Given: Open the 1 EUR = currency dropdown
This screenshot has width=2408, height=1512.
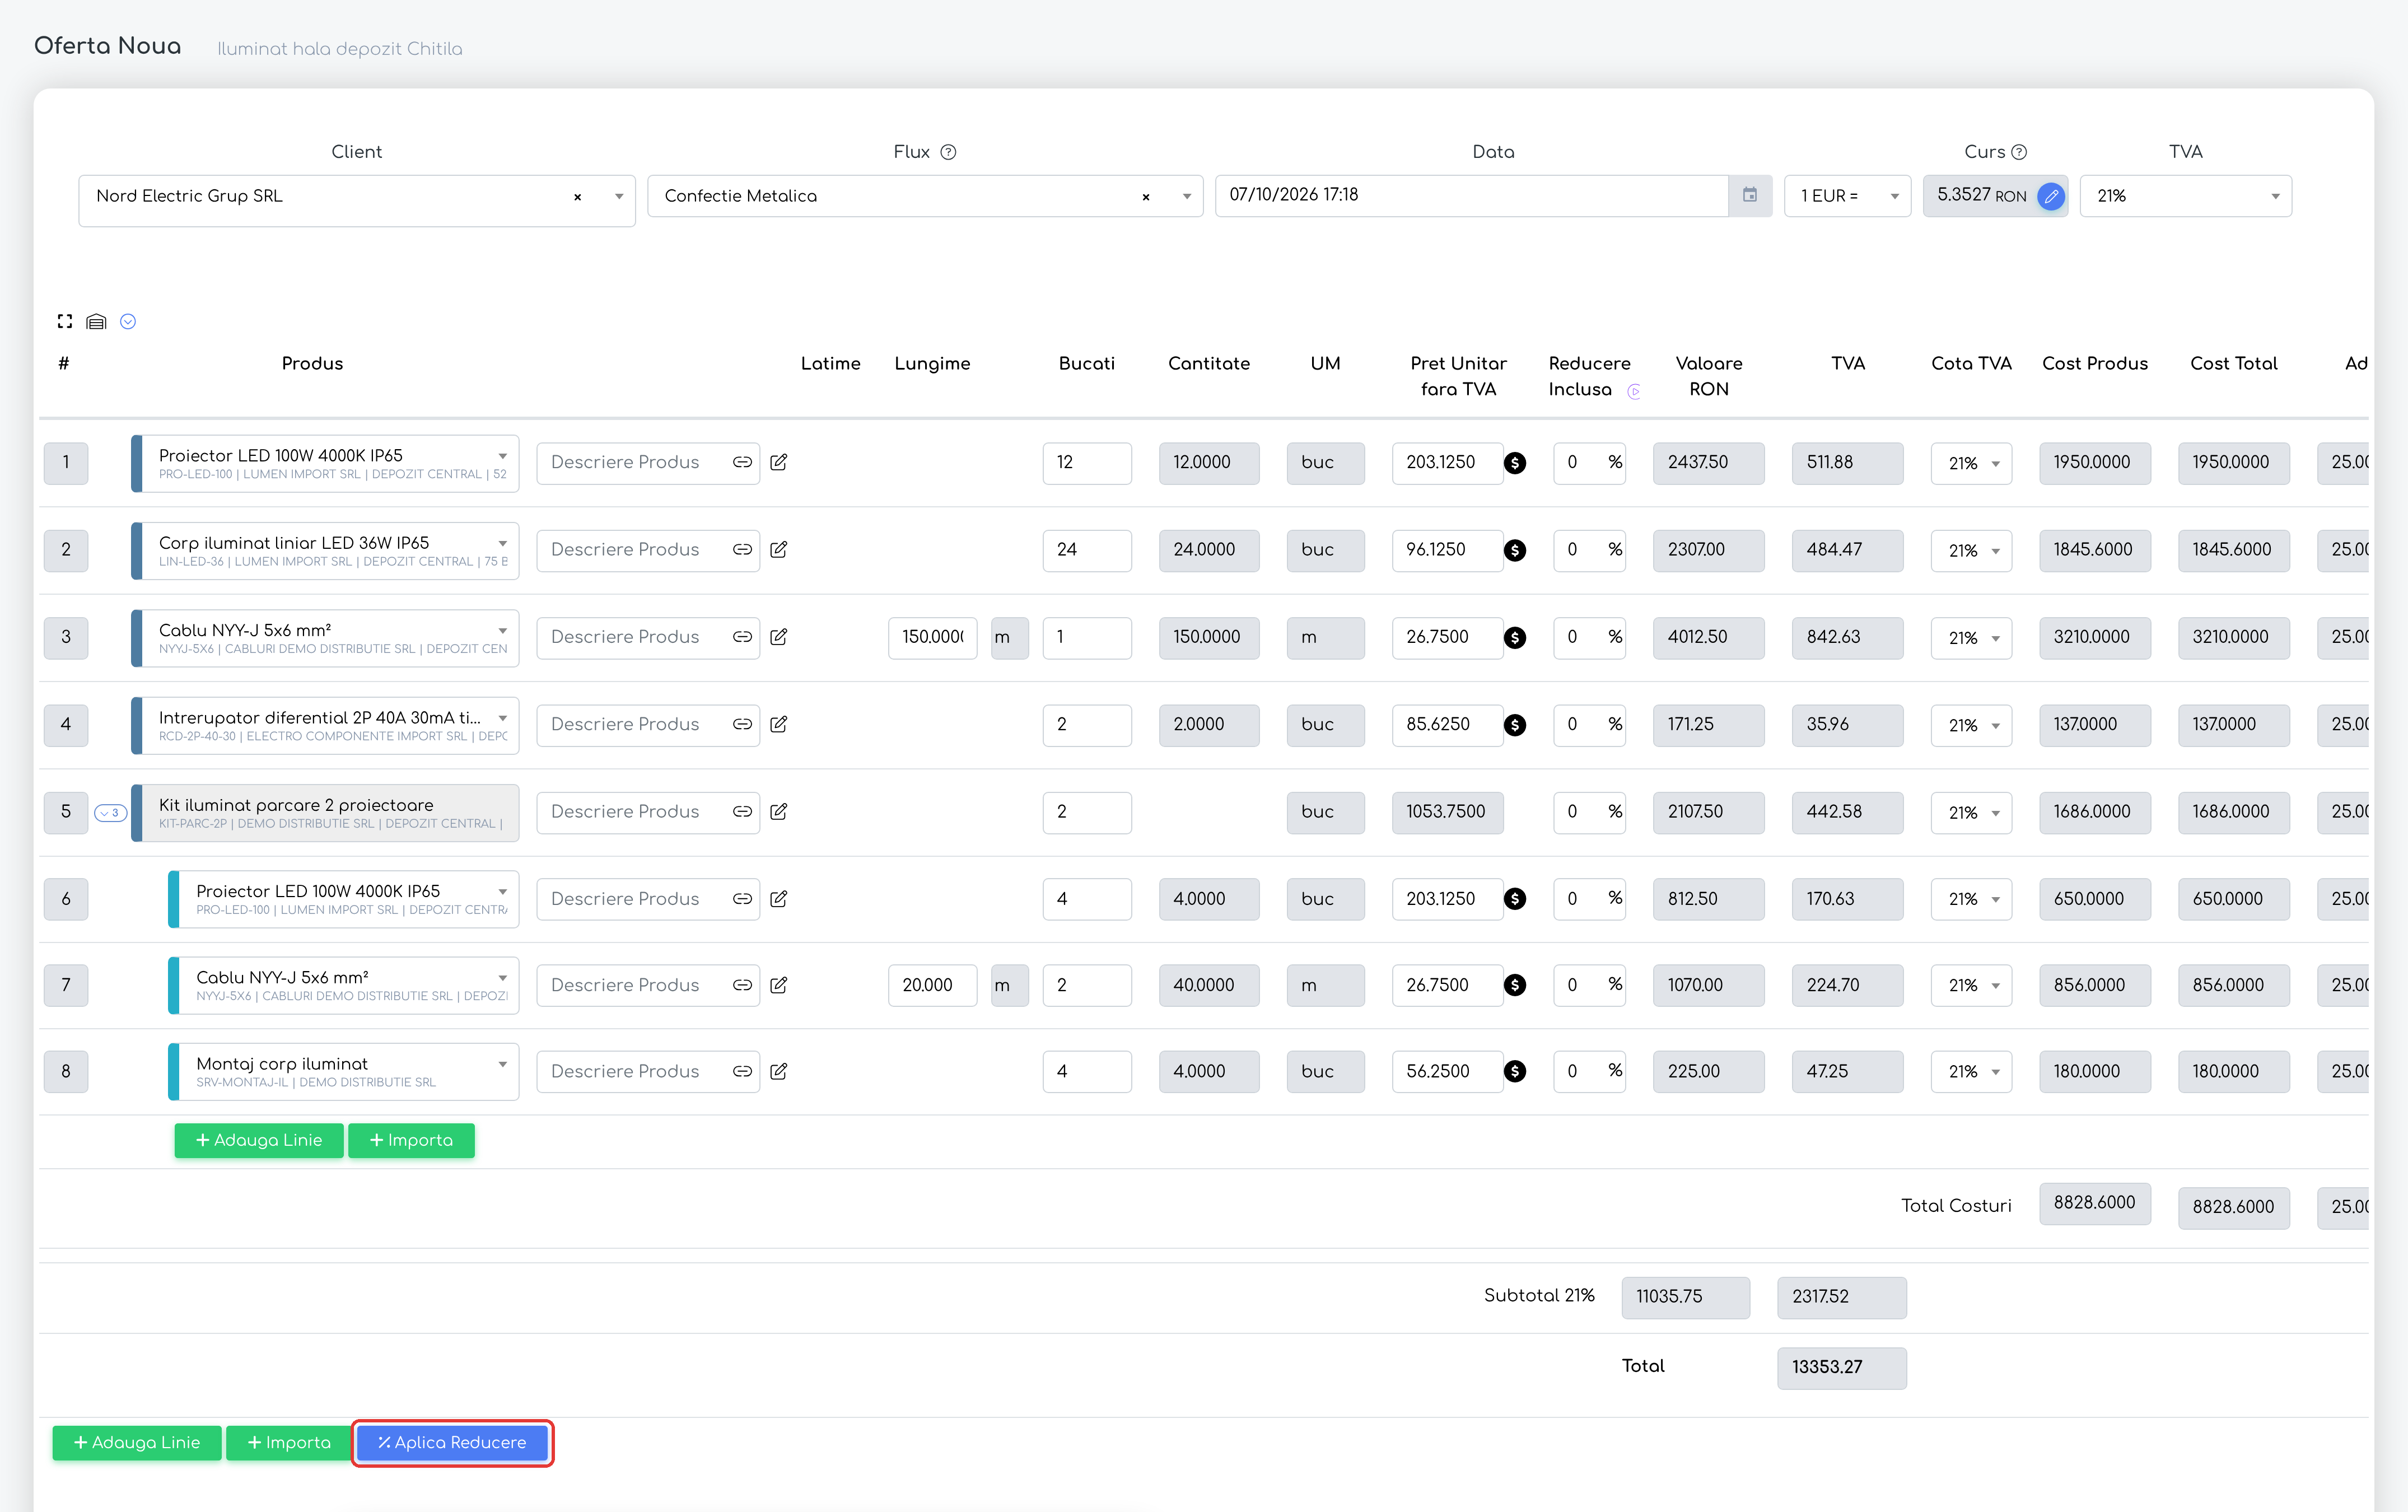Looking at the screenshot, I should [1847, 196].
